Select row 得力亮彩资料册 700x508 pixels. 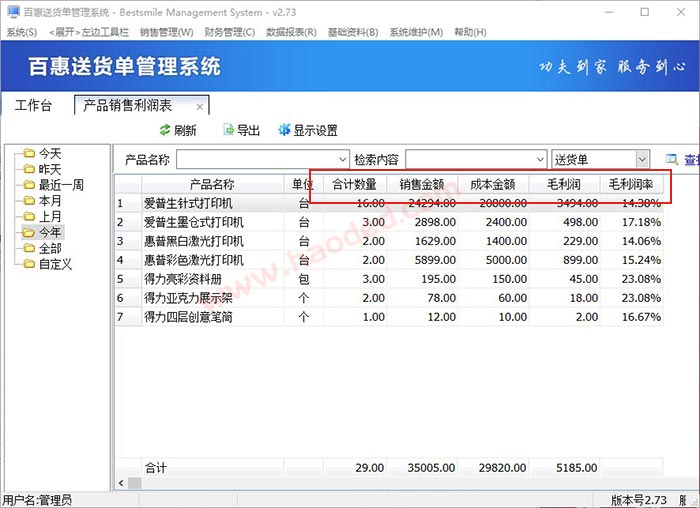pos(389,279)
